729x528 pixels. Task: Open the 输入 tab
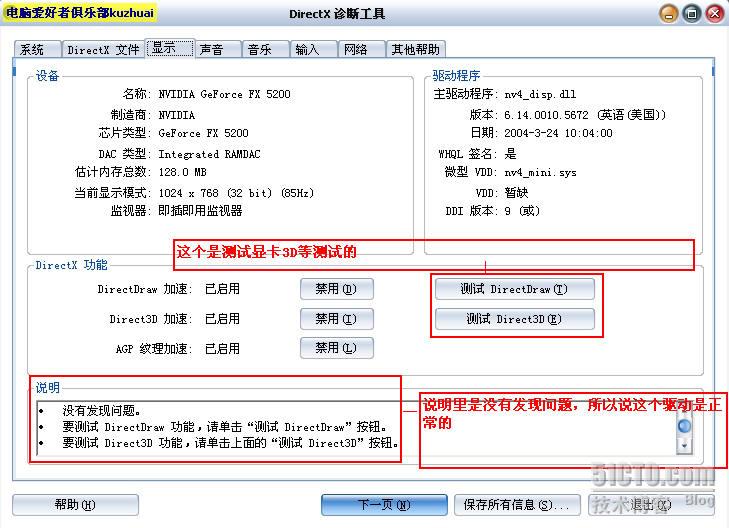314,49
